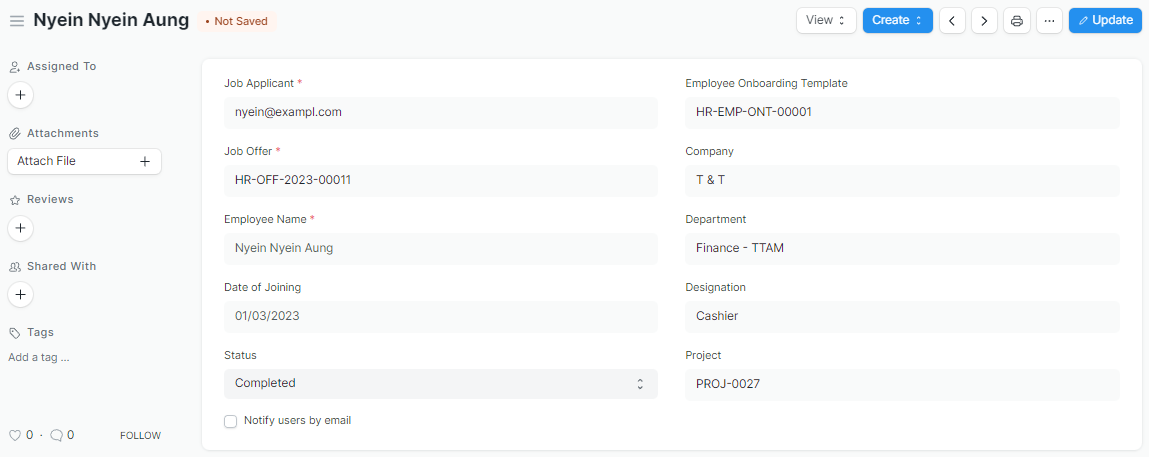This screenshot has width=1149, height=457.
Task: Add an assignee with the Assigned To plus
Action: (x=21, y=95)
